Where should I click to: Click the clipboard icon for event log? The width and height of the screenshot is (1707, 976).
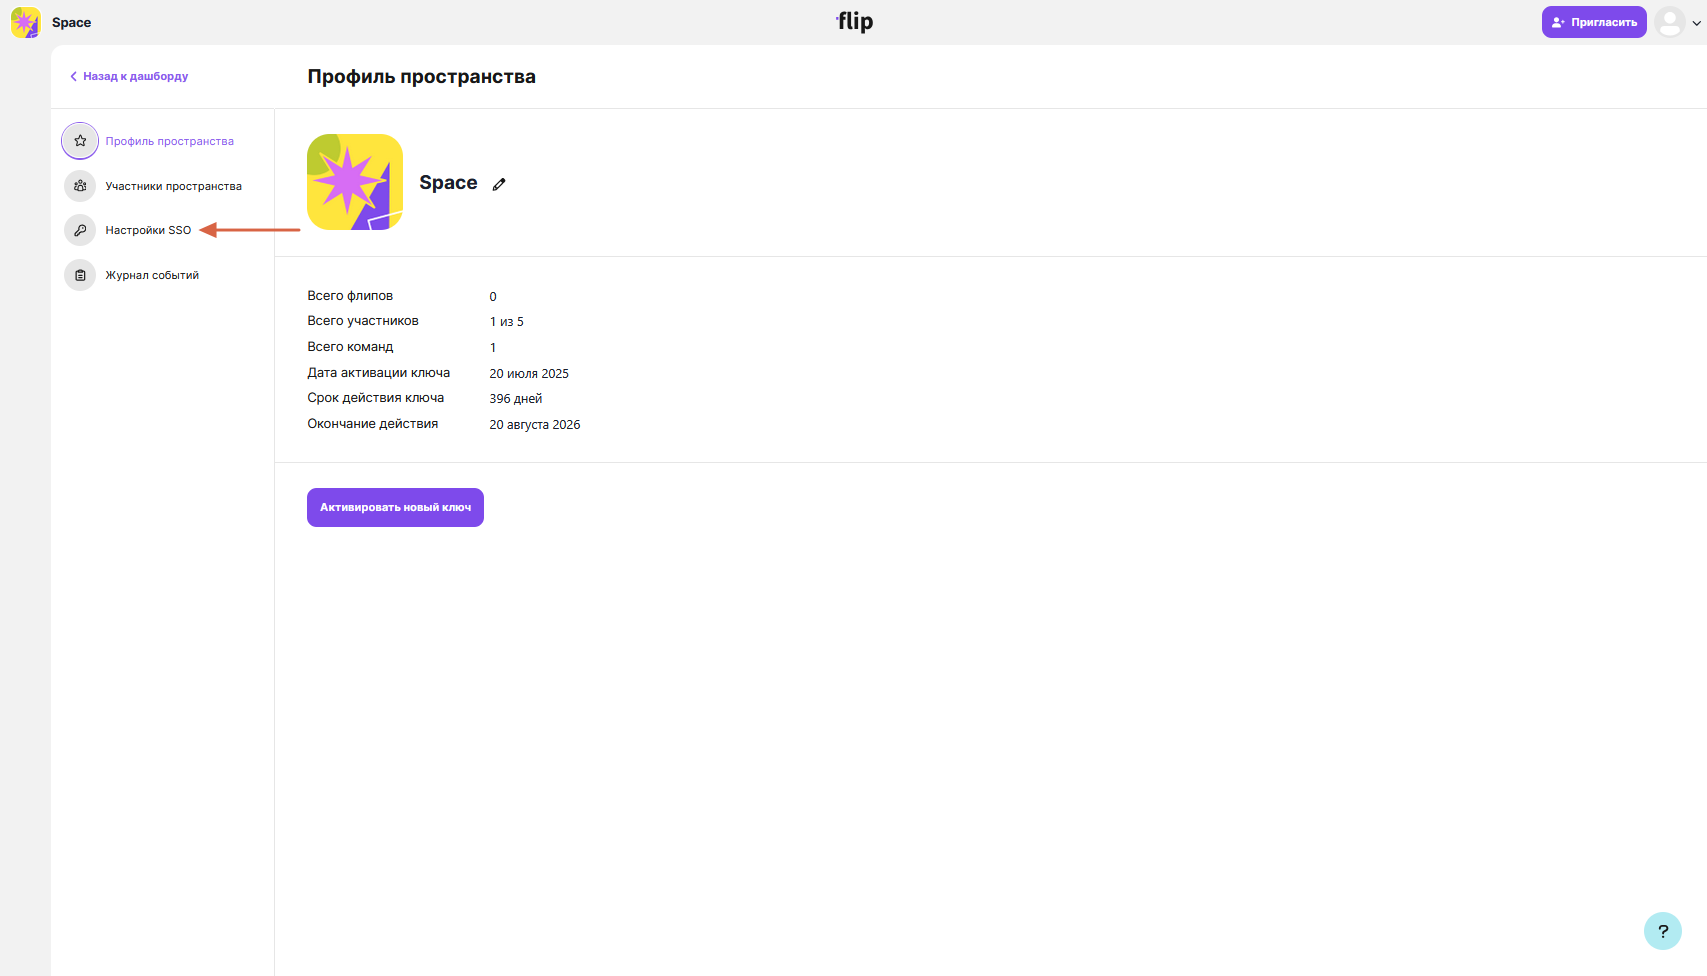pyautogui.click(x=80, y=275)
